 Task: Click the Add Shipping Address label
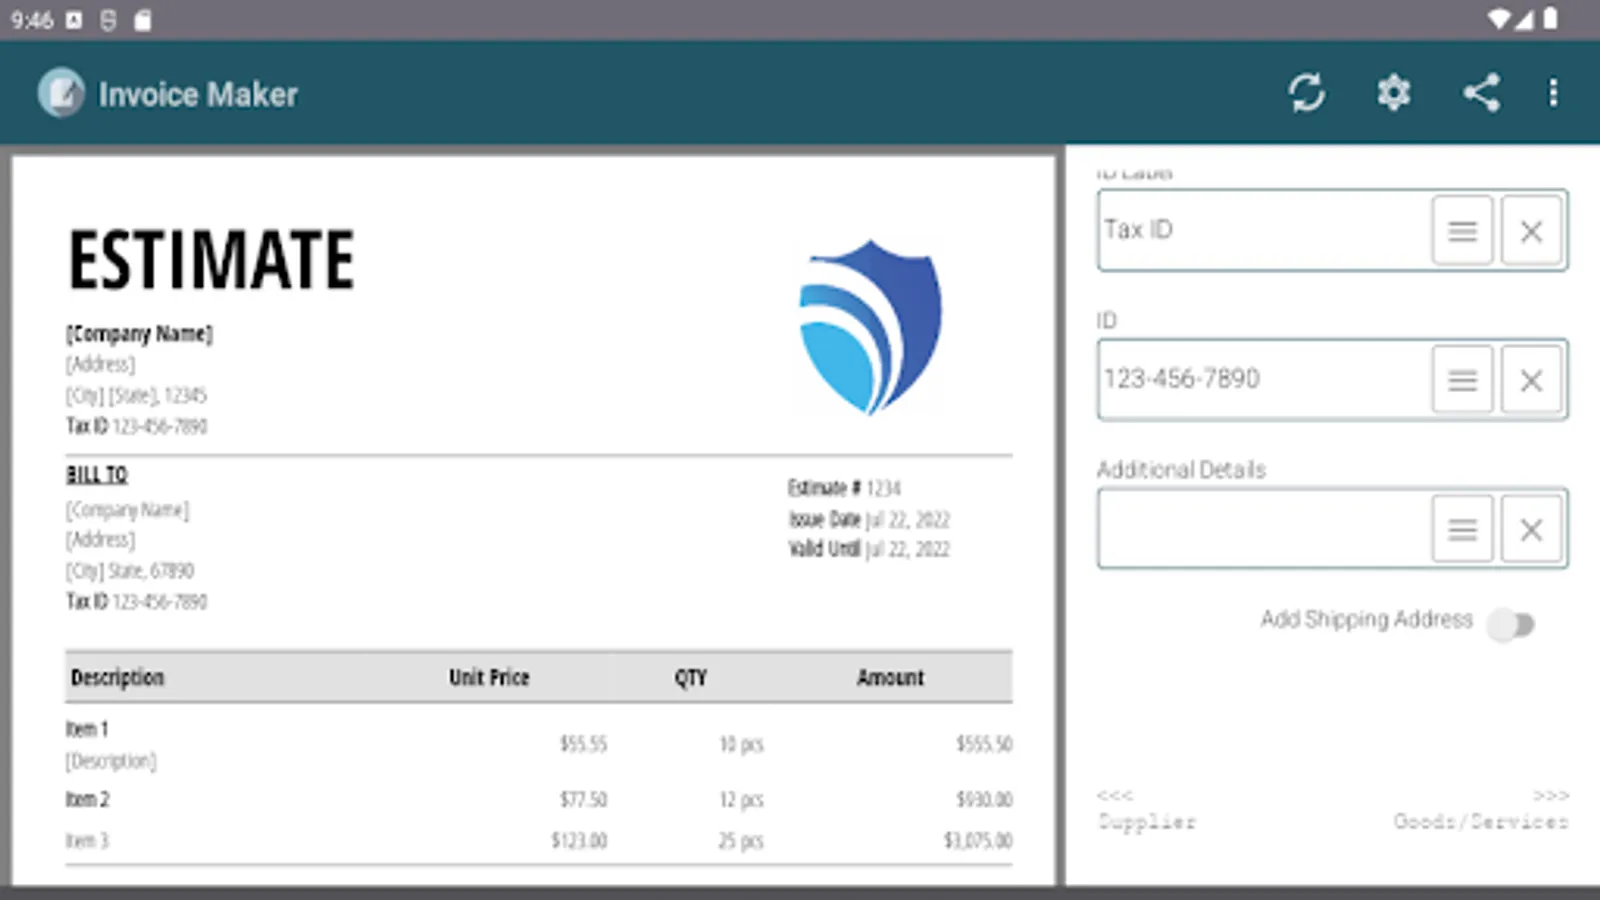pos(1366,620)
